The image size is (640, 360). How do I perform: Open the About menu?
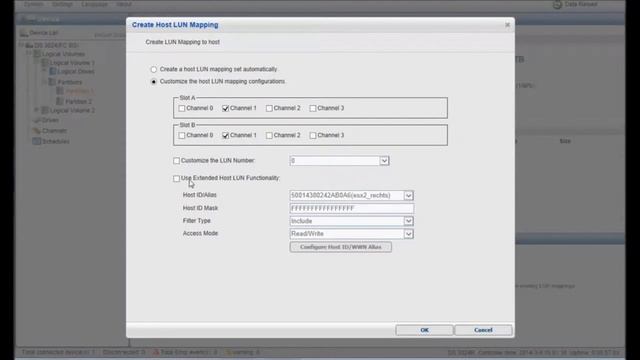124,4
